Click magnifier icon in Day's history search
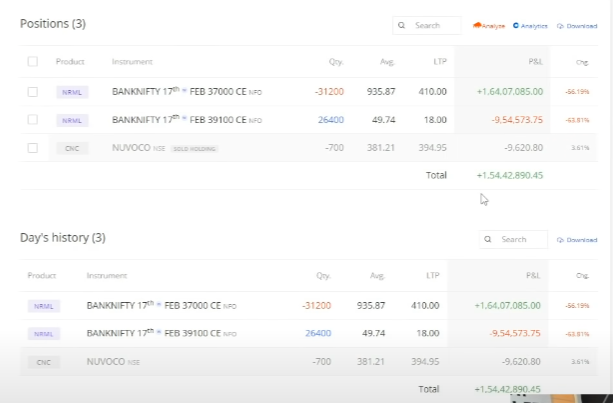Image resolution: width=613 pixels, height=403 pixels. pyautogui.click(x=488, y=239)
